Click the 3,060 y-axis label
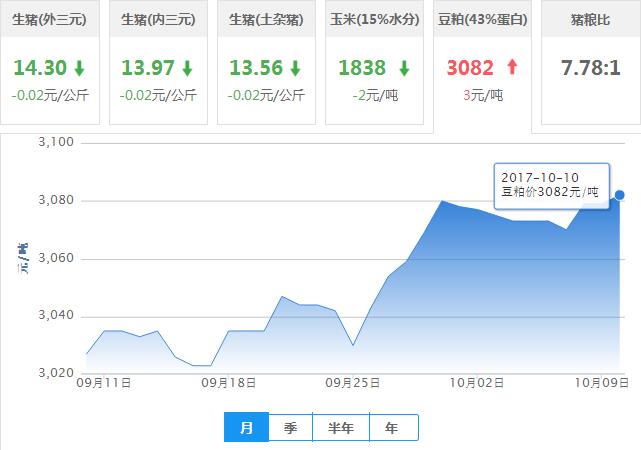The image size is (641, 450). [56, 258]
